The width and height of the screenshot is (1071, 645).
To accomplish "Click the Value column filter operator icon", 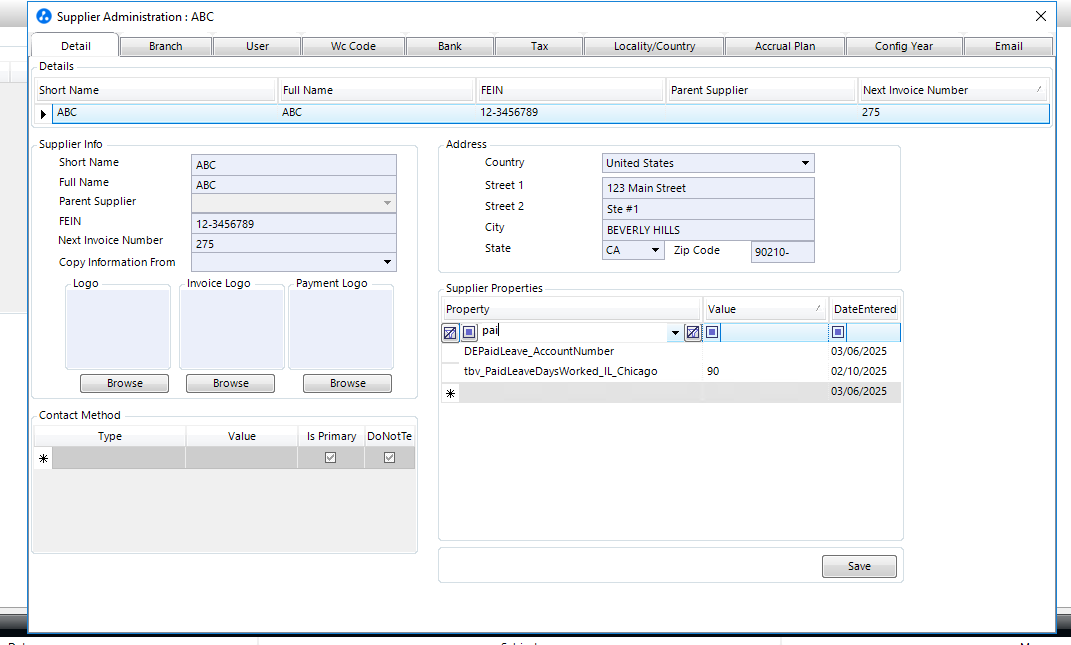I will click(713, 333).
